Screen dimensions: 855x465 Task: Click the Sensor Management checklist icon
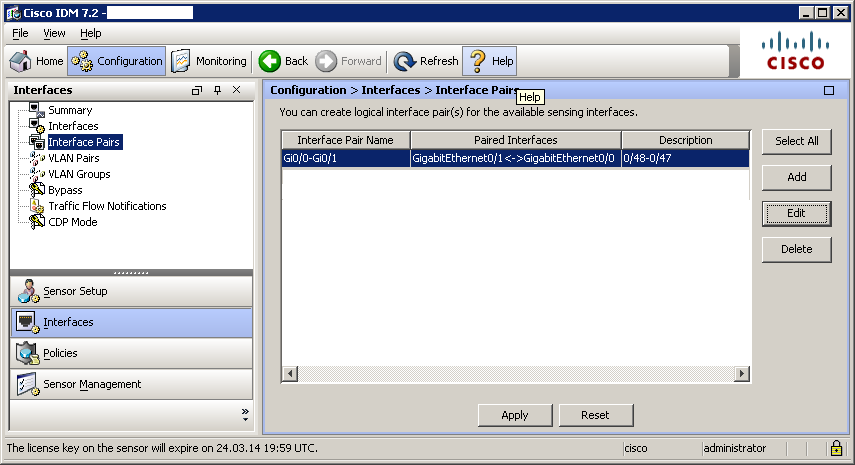tap(27, 384)
